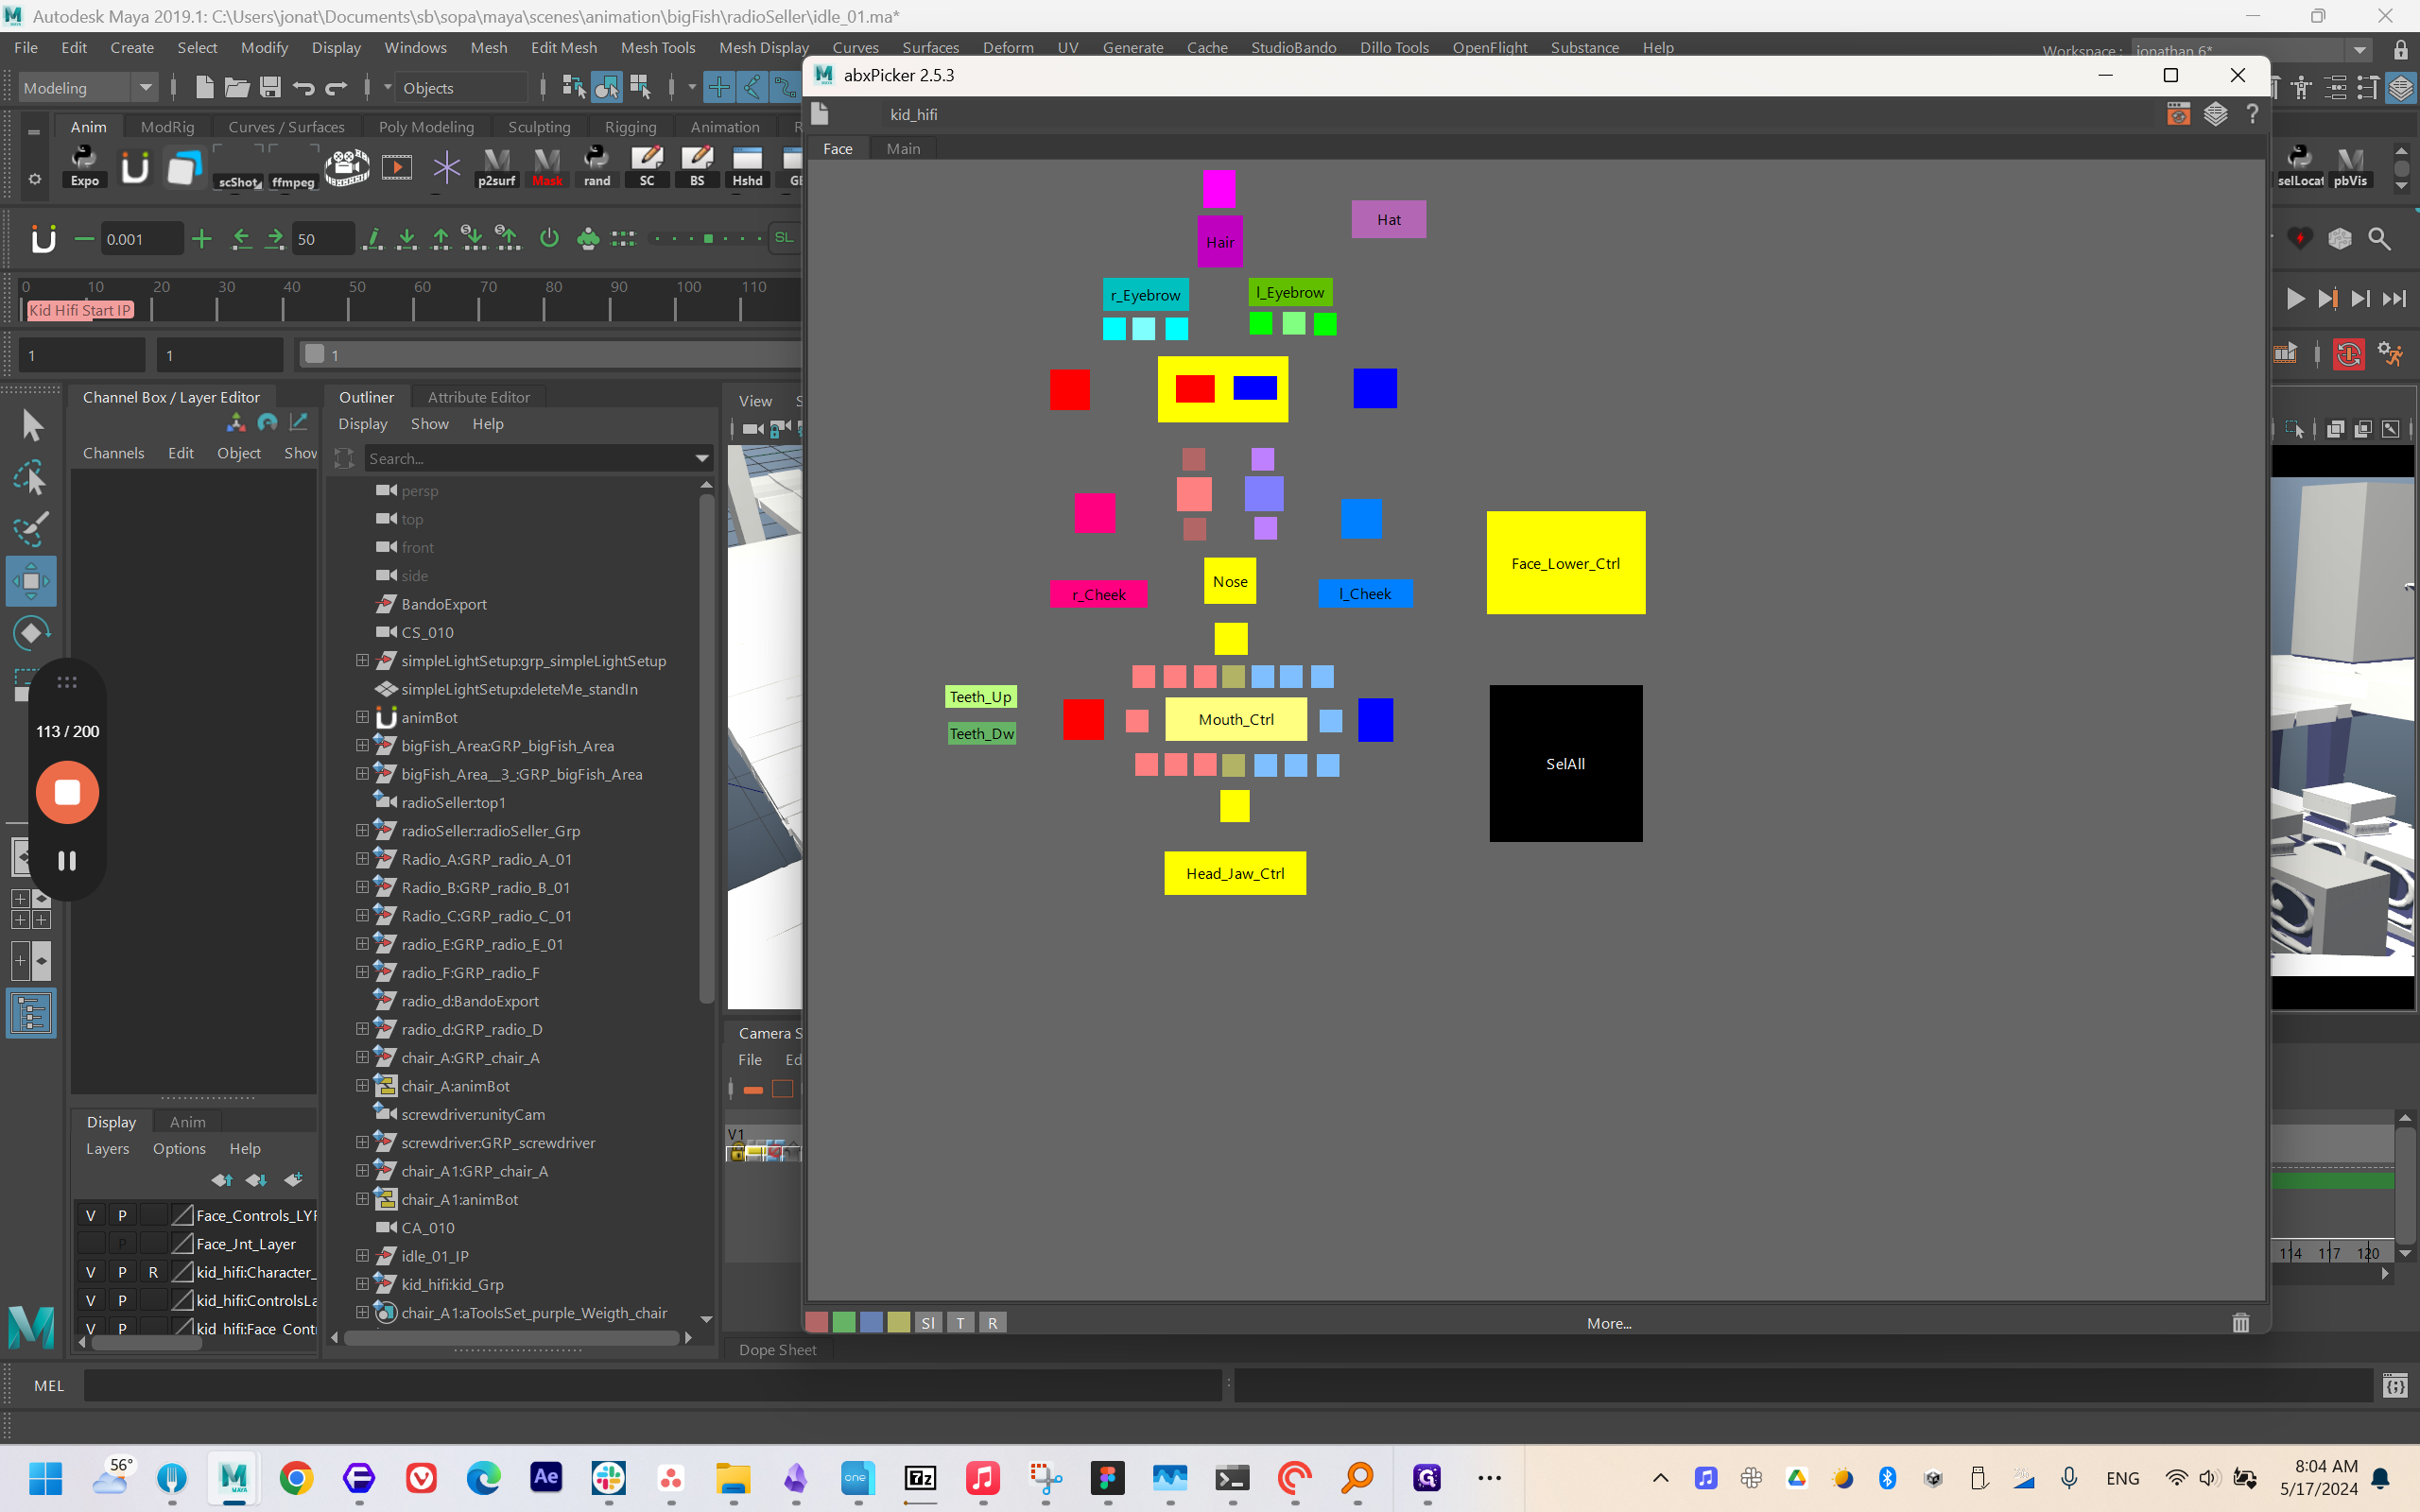Open the Windows menu
Viewport: 2420px width, 1512px height.
pos(416,47)
